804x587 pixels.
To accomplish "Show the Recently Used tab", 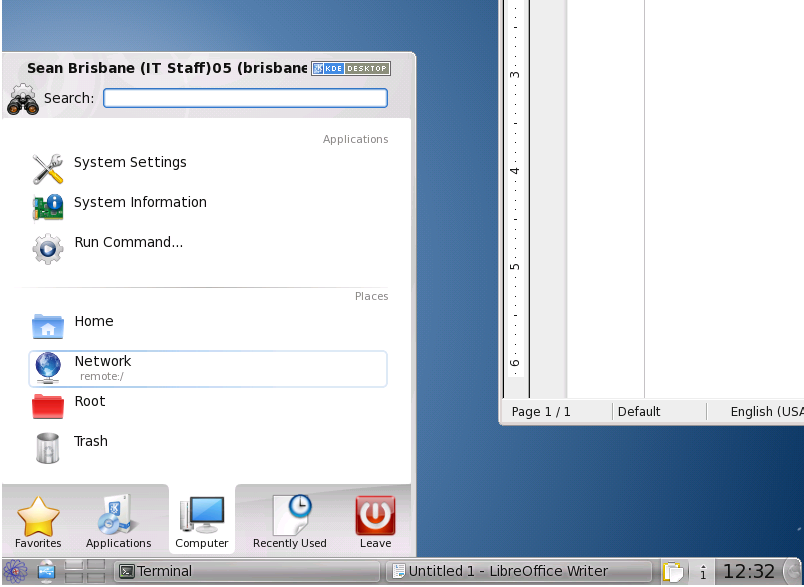I will pyautogui.click(x=289, y=523).
